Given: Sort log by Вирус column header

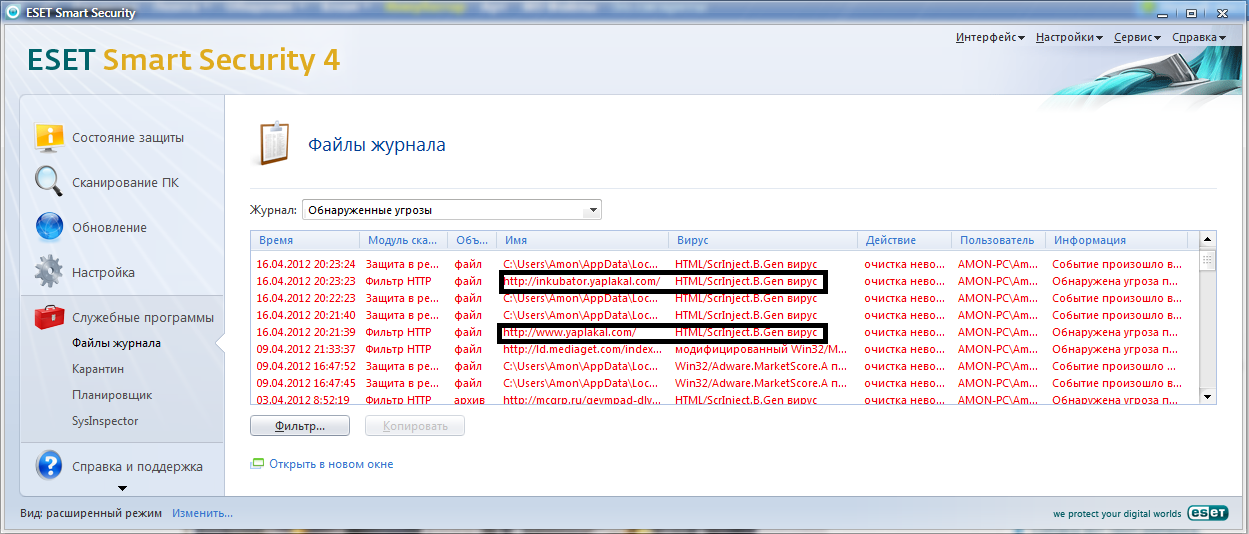Looking at the screenshot, I should [763, 240].
